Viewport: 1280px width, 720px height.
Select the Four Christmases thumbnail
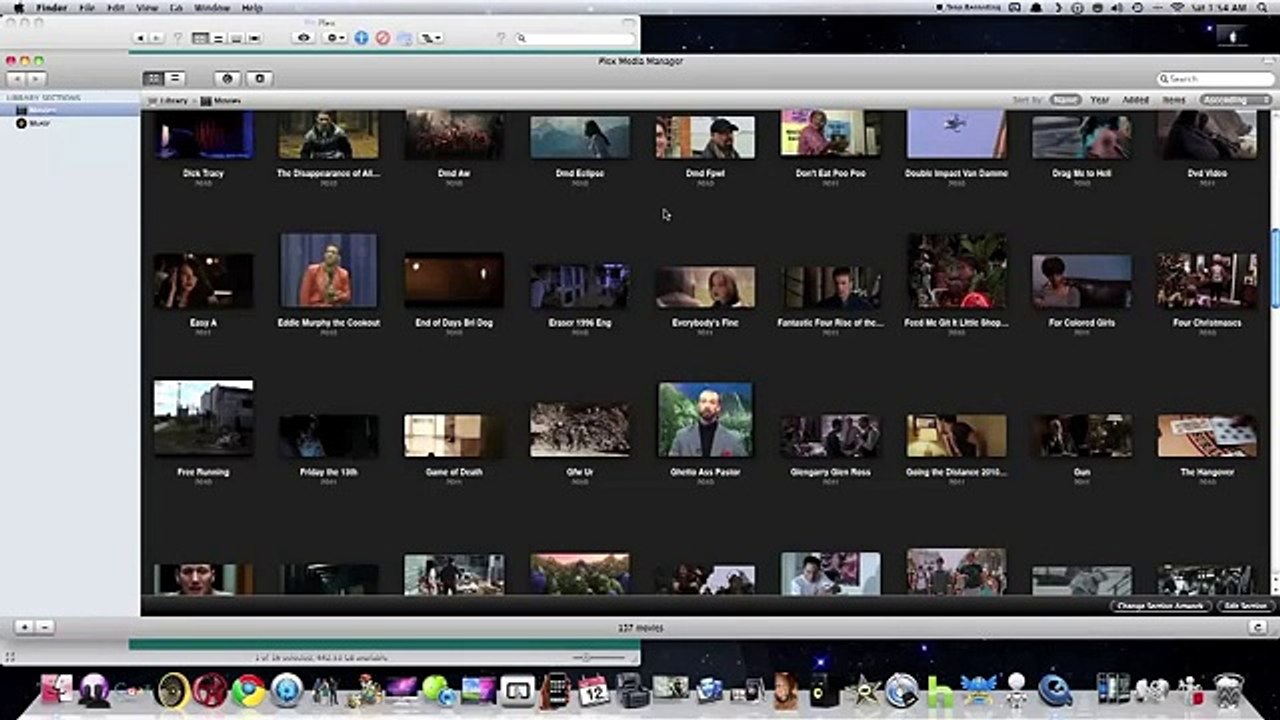pyautogui.click(x=1208, y=280)
